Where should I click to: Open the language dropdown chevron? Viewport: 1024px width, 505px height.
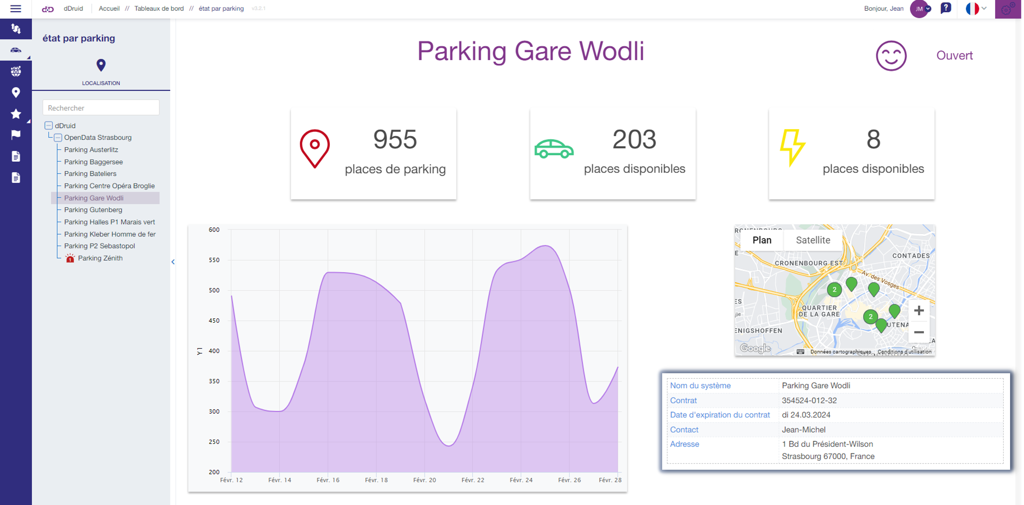(984, 8)
